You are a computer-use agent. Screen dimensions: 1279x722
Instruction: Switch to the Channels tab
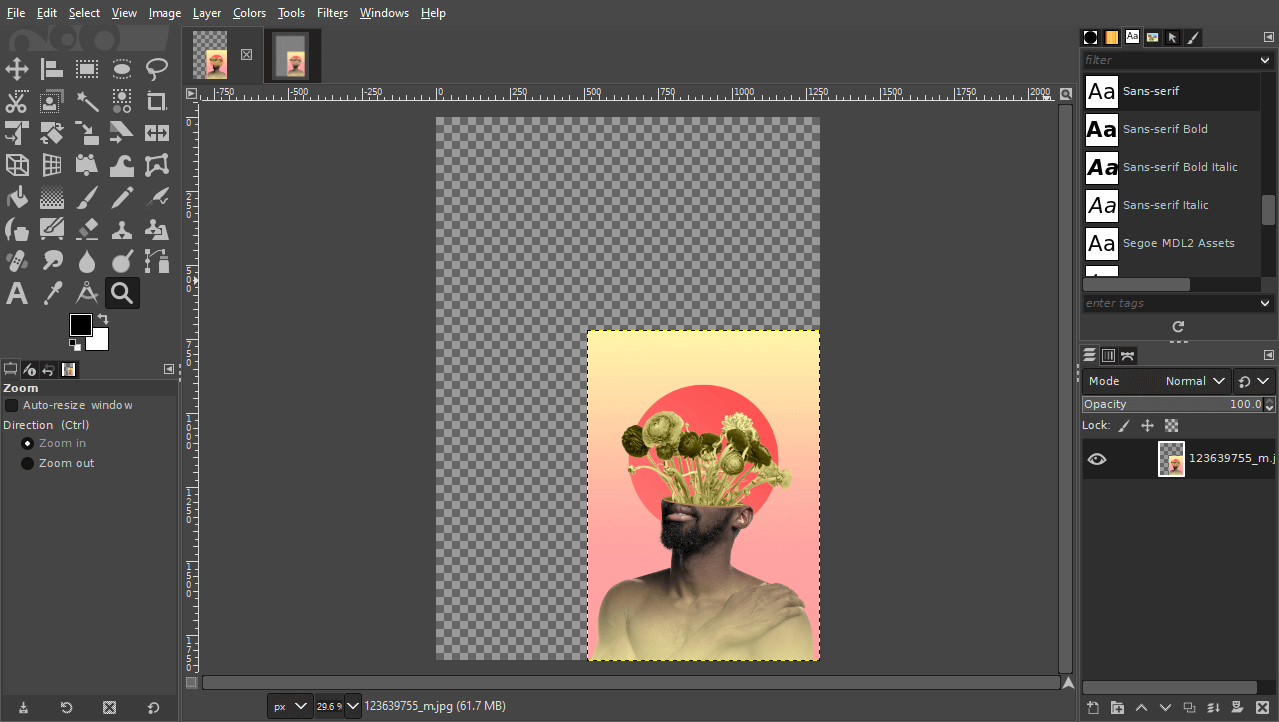[1108, 355]
